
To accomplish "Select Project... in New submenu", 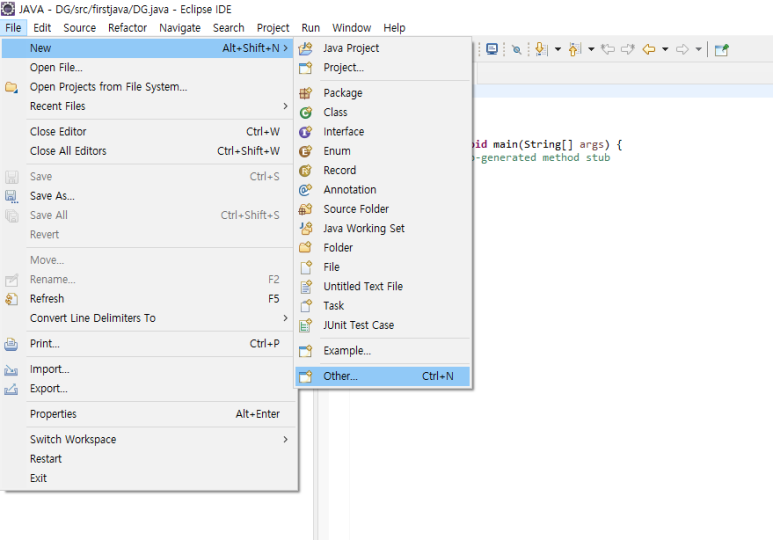I will coord(383,68).
